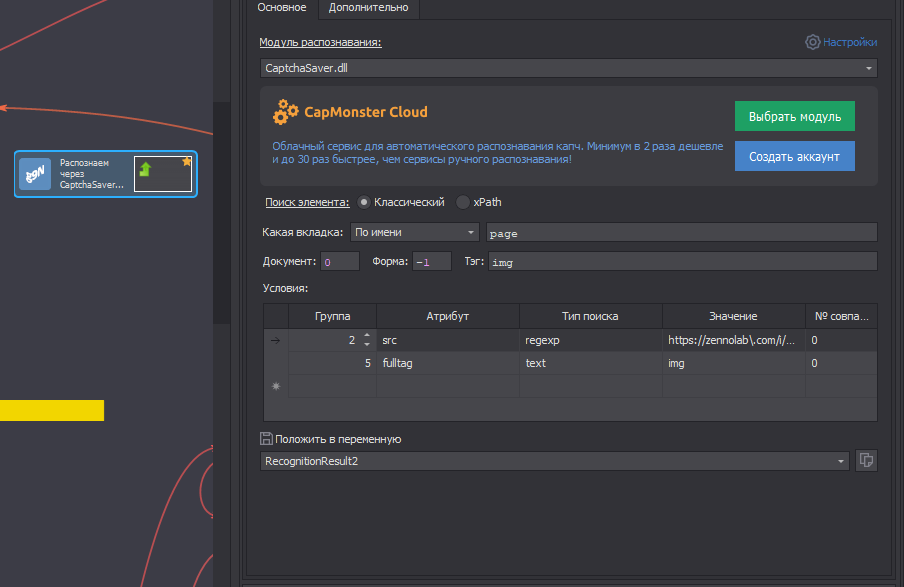Click the new row asterisk in conditions table
Screen dimensions: 904x587
tap(276, 386)
